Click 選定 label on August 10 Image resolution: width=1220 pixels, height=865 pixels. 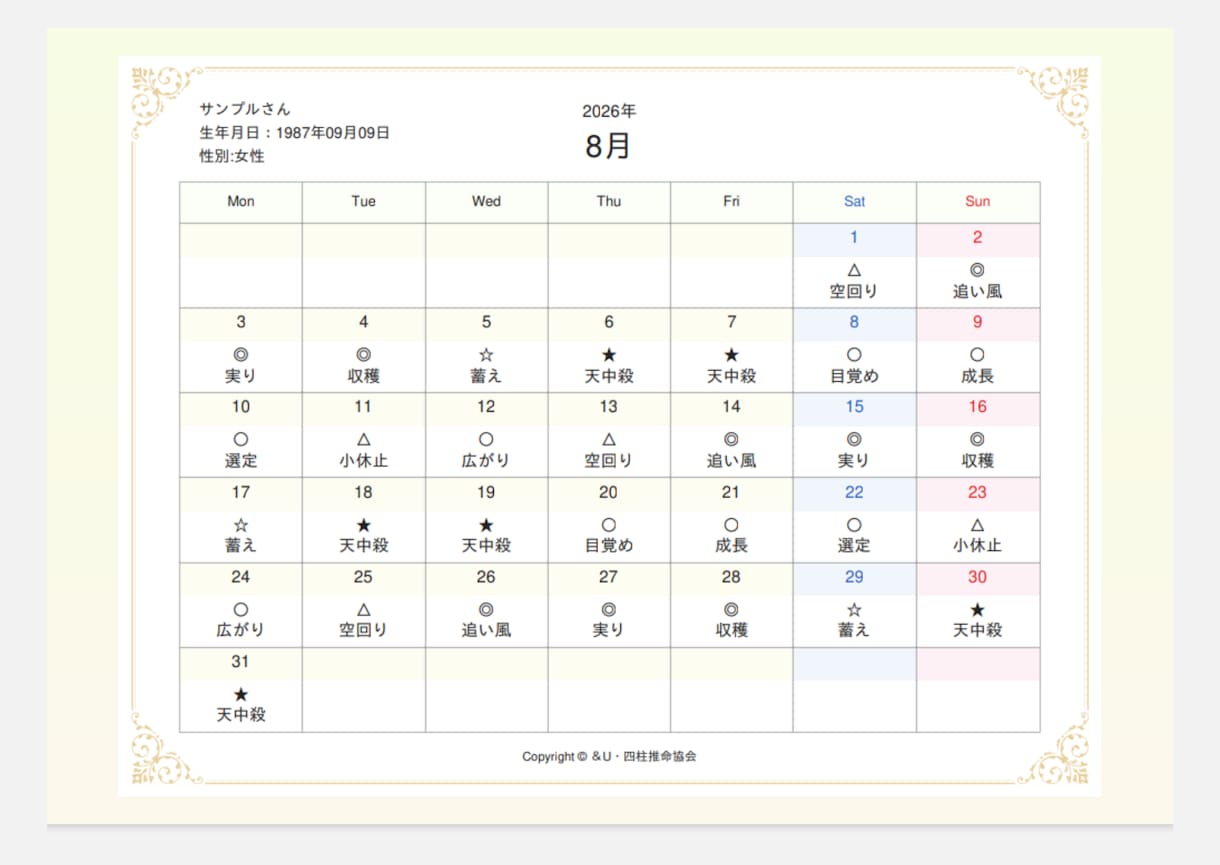(x=240, y=461)
